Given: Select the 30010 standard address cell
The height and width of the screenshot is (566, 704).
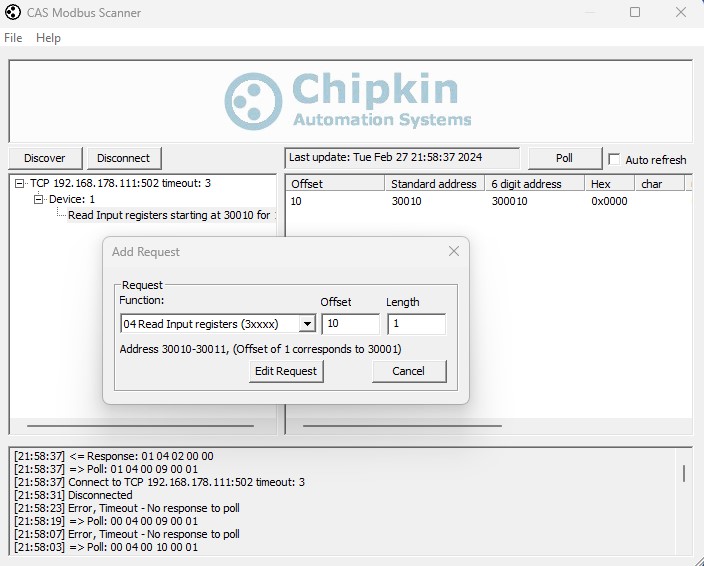Looking at the screenshot, I should (x=406, y=201).
